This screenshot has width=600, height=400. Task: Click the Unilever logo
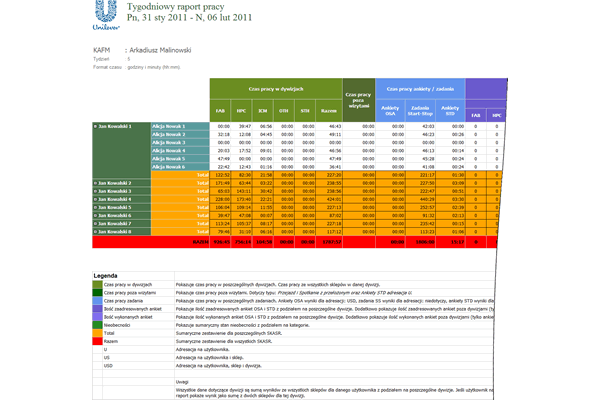106,15
